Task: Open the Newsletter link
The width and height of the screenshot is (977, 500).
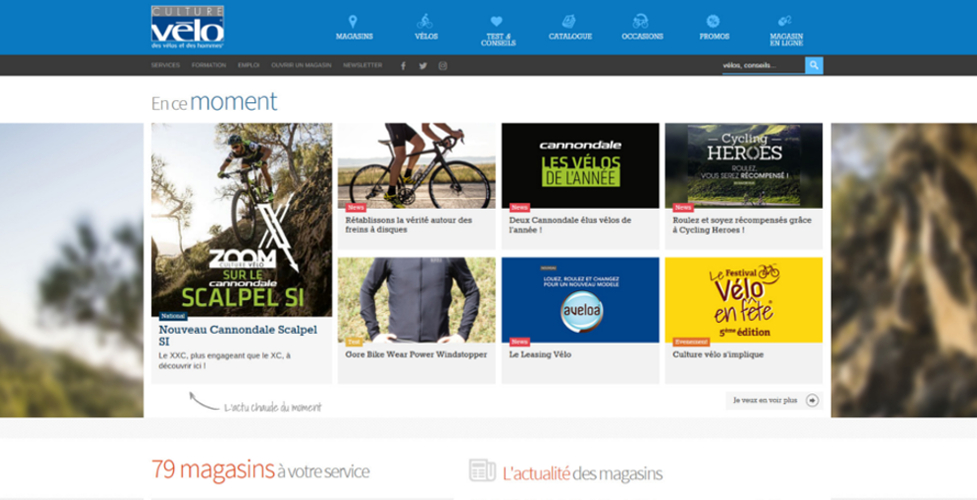Action: pyautogui.click(x=362, y=65)
